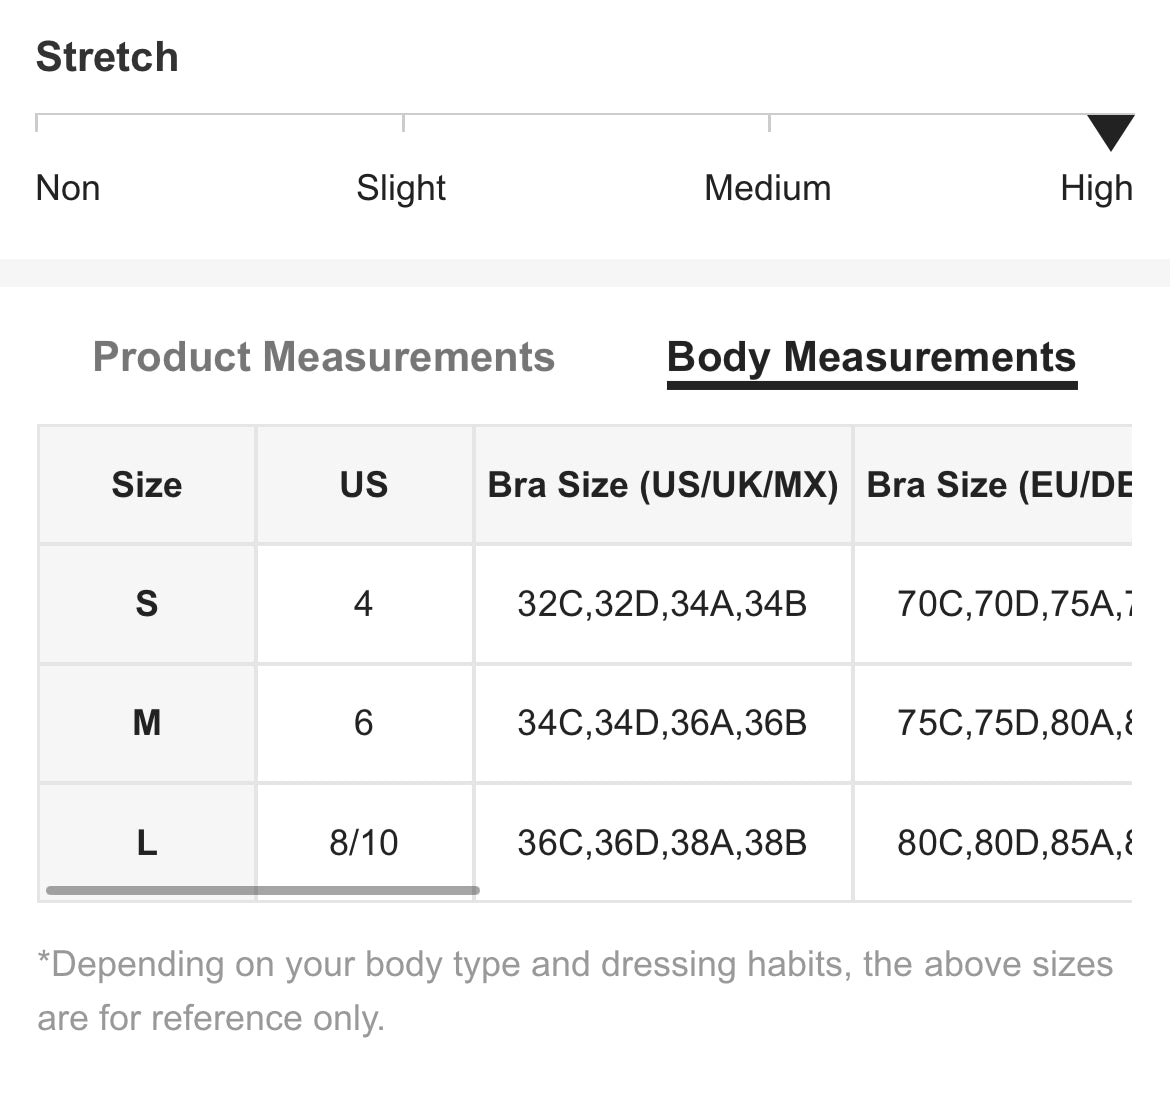Click the Non stretch label
This screenshot has height=1095, width=1170.
pos(68,188)
